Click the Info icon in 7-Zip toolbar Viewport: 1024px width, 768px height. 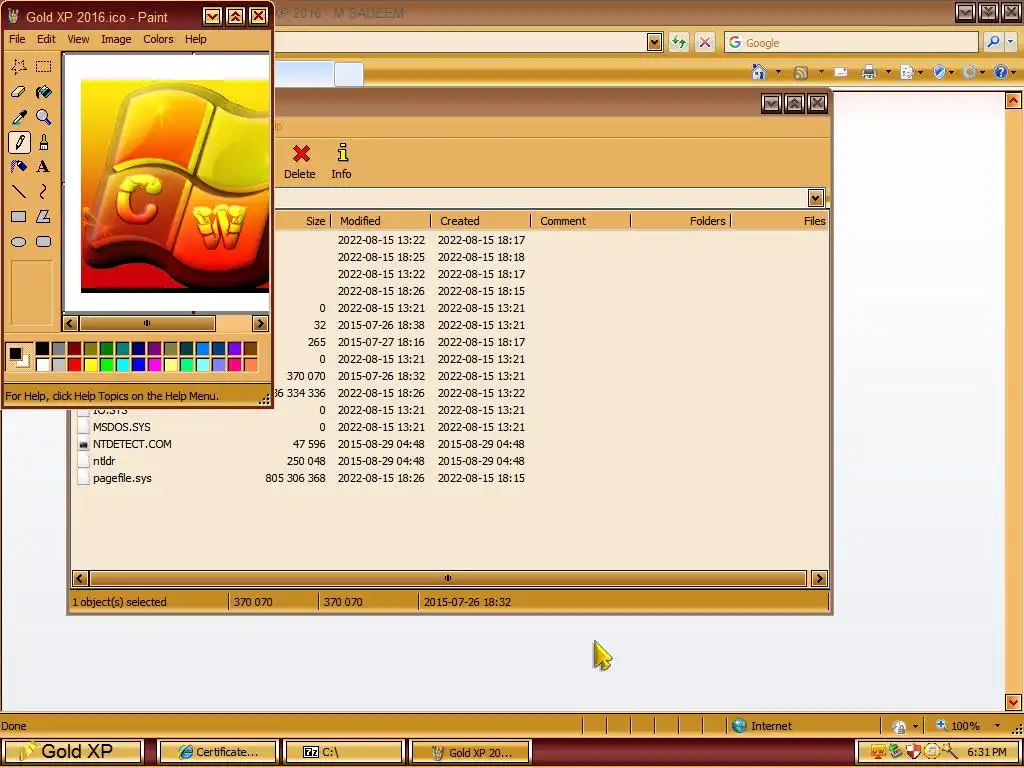342,153
